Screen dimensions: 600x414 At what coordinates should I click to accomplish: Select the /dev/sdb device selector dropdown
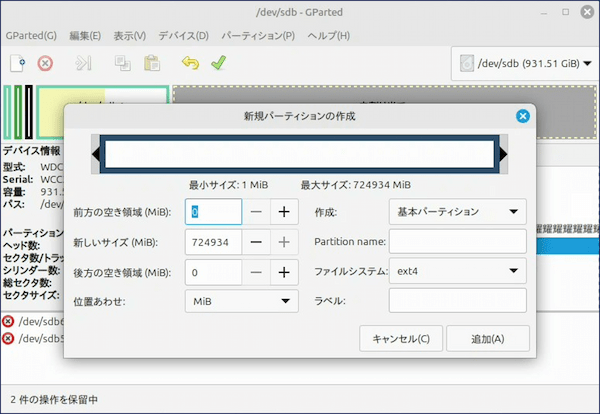520,64
